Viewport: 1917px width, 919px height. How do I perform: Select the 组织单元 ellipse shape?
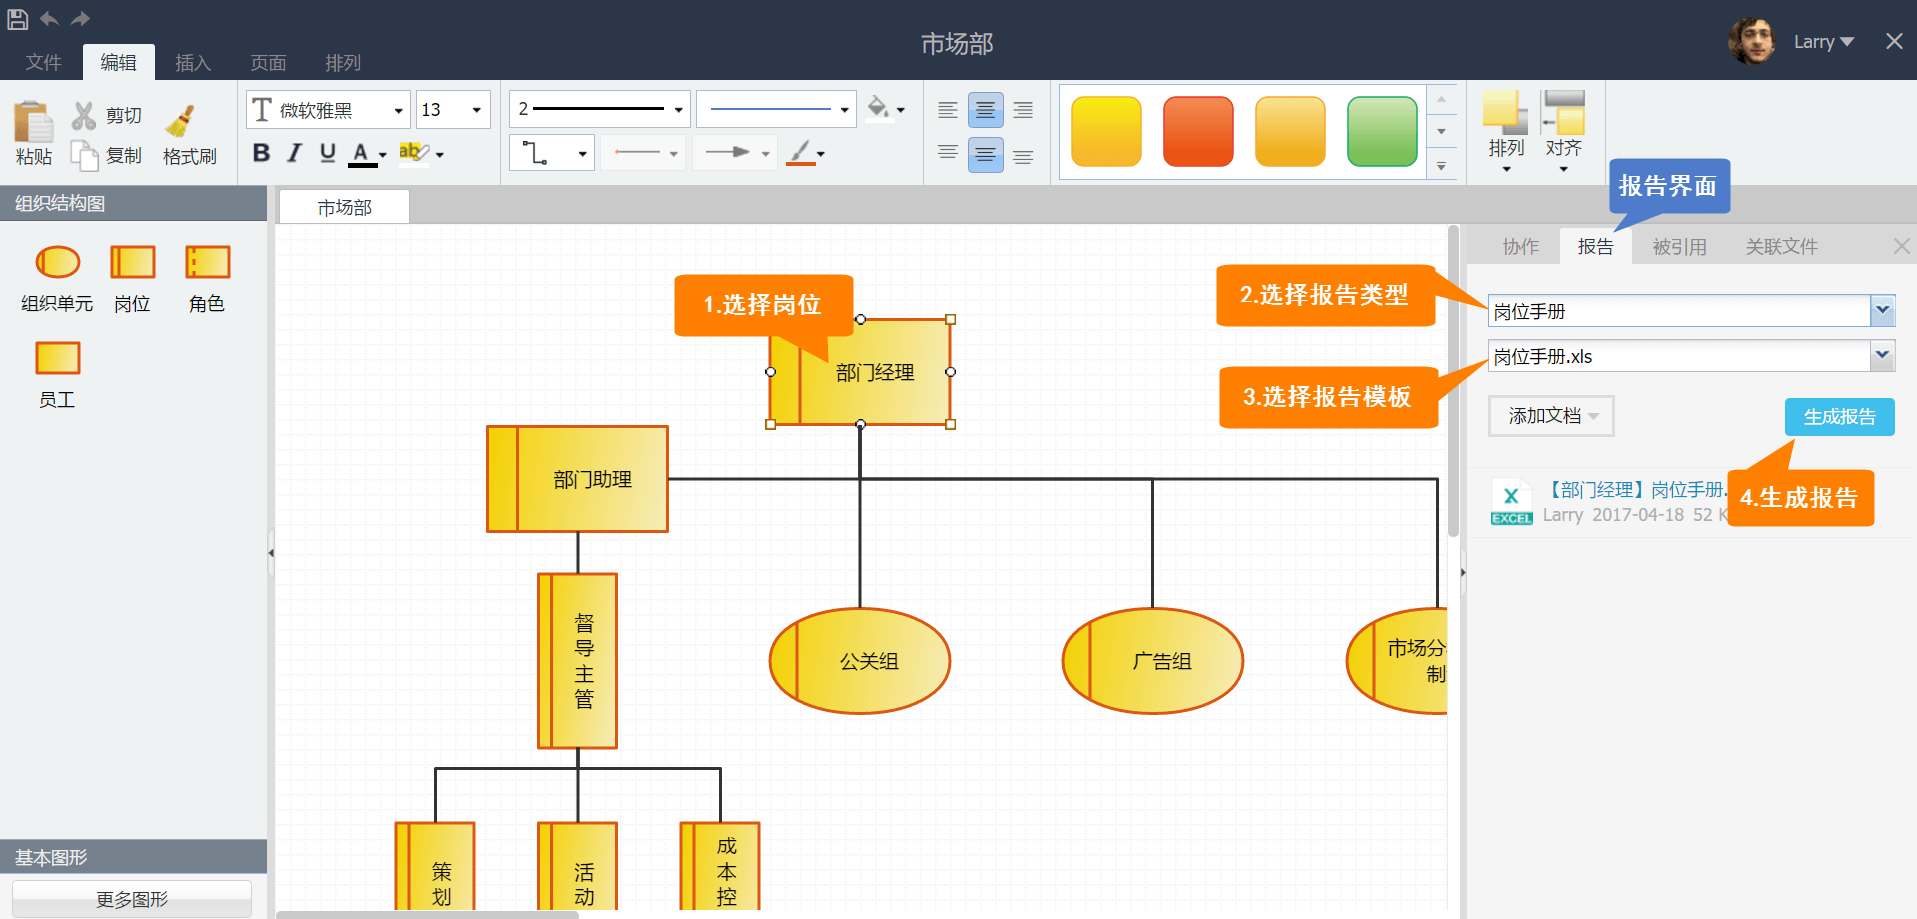[57, 262]
